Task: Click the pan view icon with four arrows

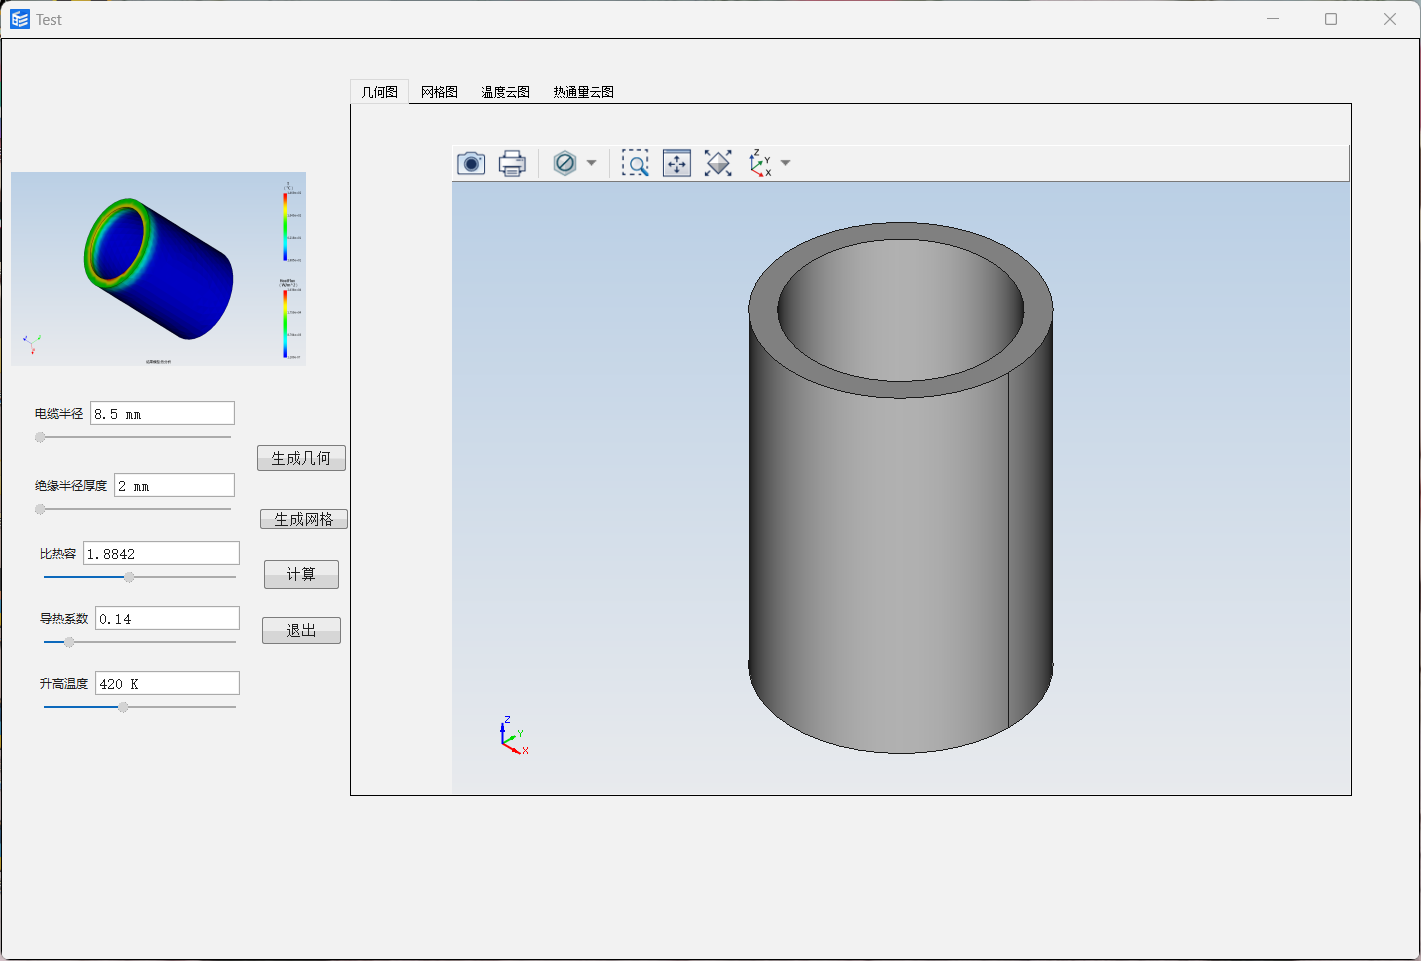Action: point(677,163)
